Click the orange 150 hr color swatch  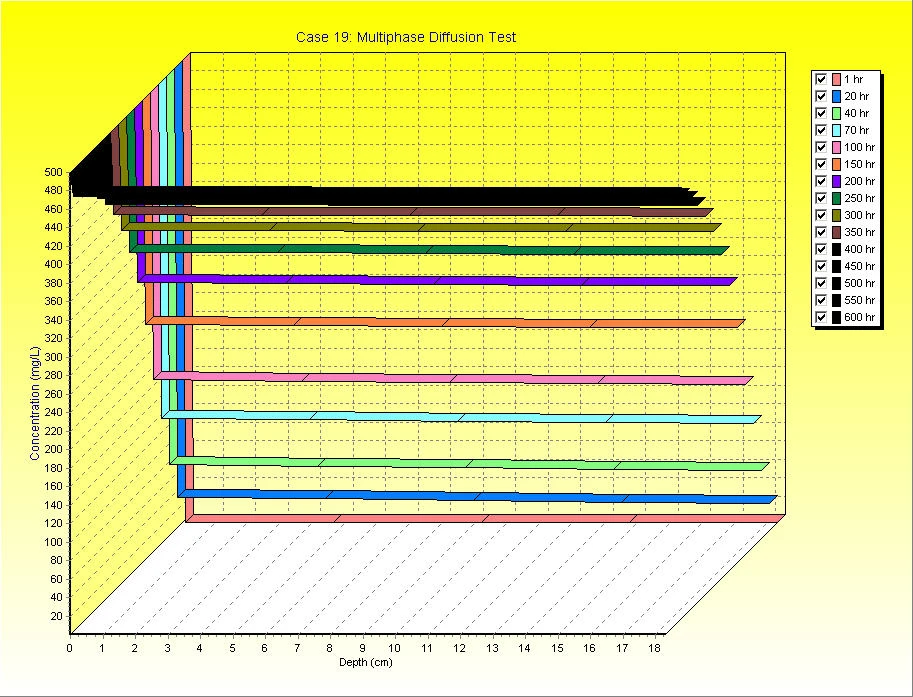(836, 164)
